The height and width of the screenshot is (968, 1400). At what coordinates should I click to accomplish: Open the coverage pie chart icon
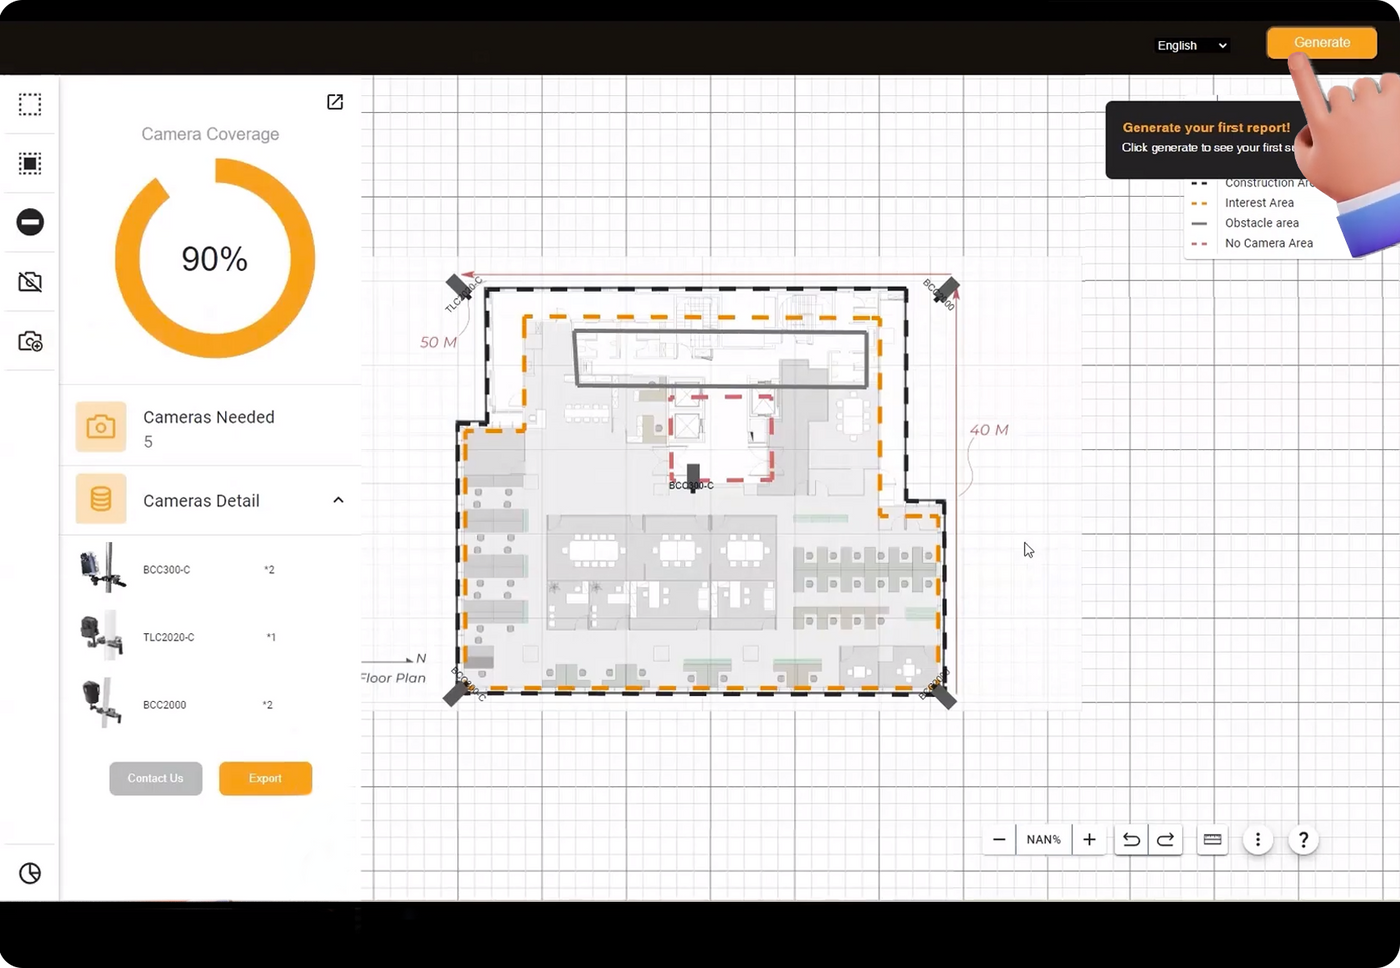pos(30,873)
